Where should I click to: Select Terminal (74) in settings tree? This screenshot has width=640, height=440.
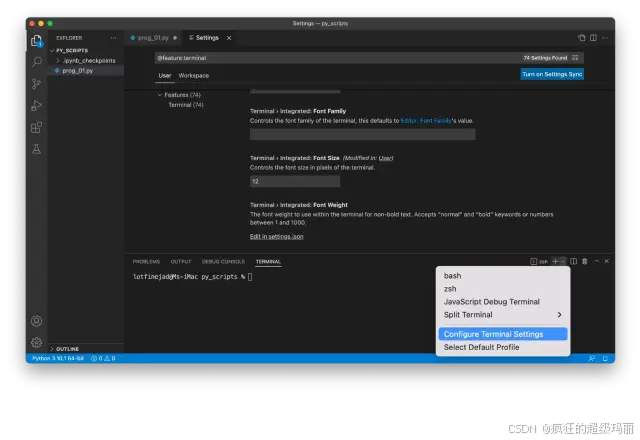(x=186, y=105)
